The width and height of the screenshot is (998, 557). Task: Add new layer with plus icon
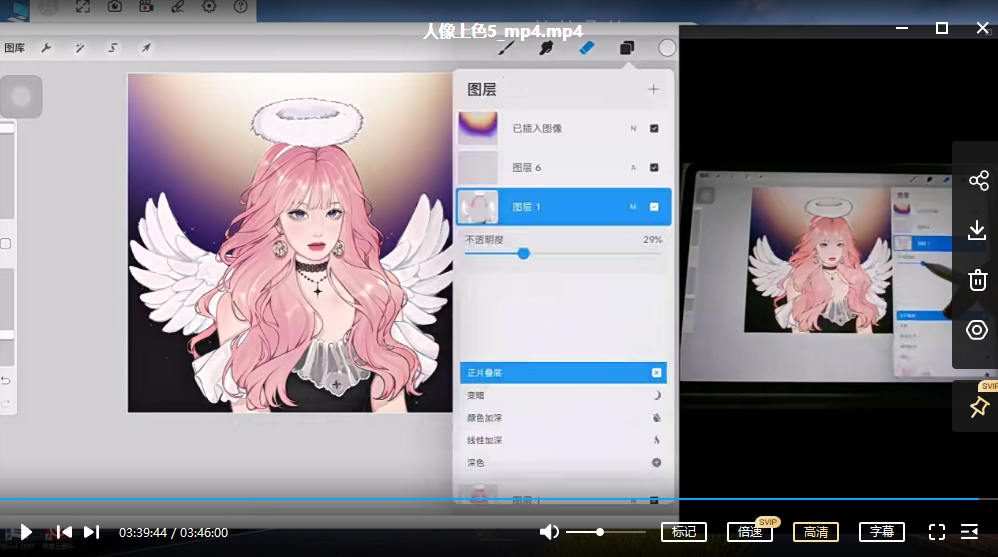tap(654, 89)
